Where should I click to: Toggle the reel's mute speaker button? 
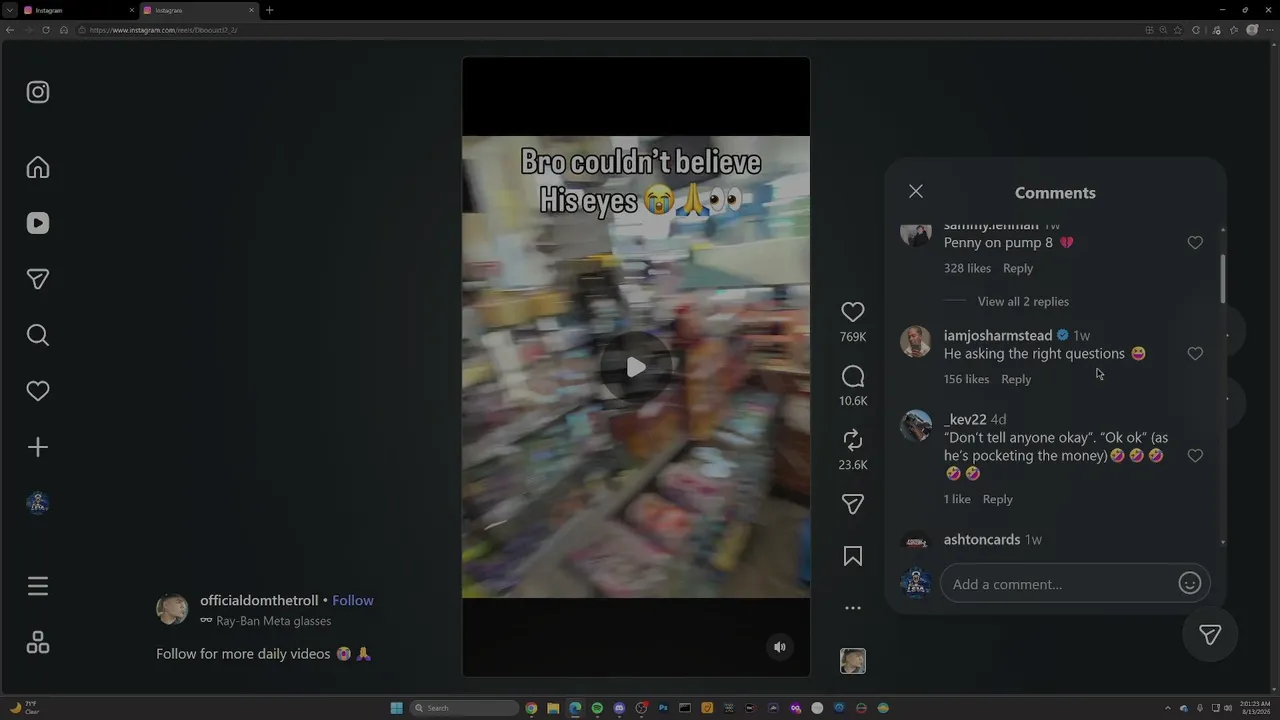point(780,647)
